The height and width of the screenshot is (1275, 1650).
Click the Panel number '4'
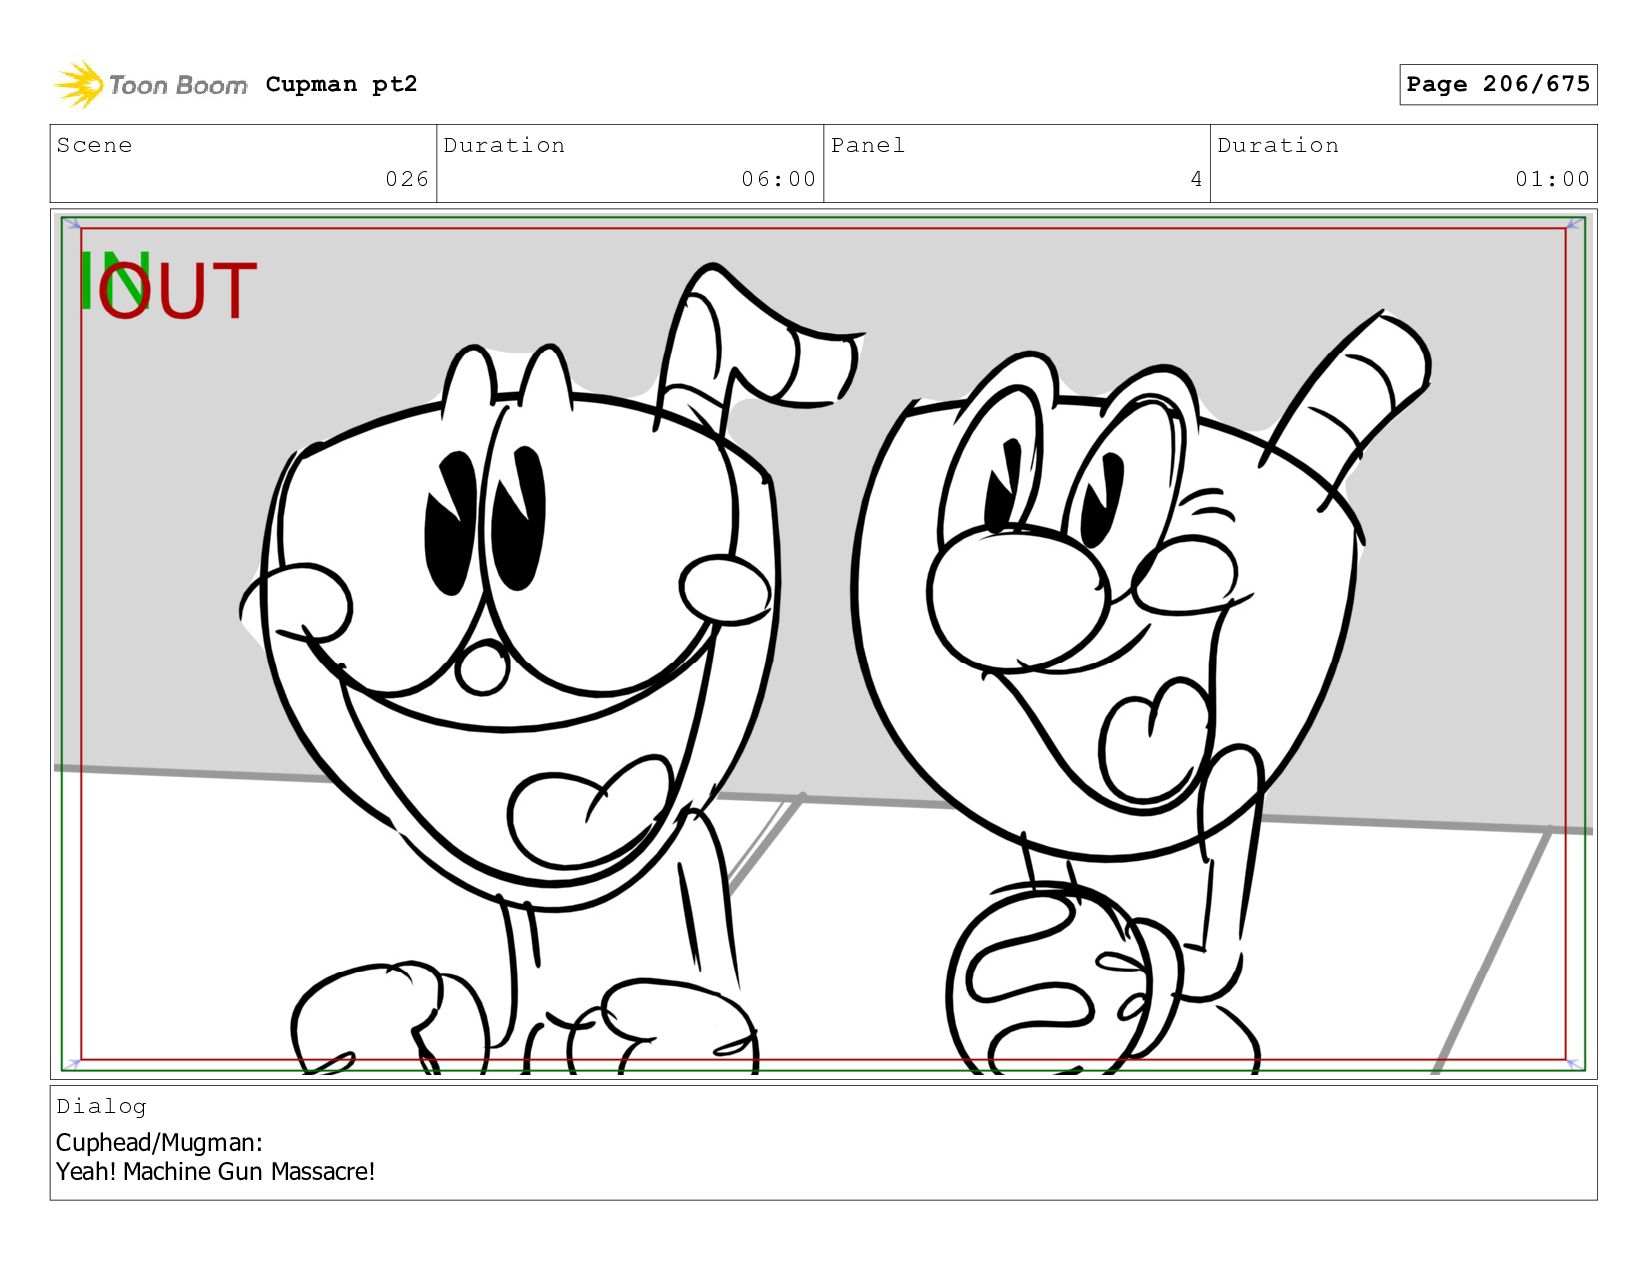click(x=1196, y=179)
